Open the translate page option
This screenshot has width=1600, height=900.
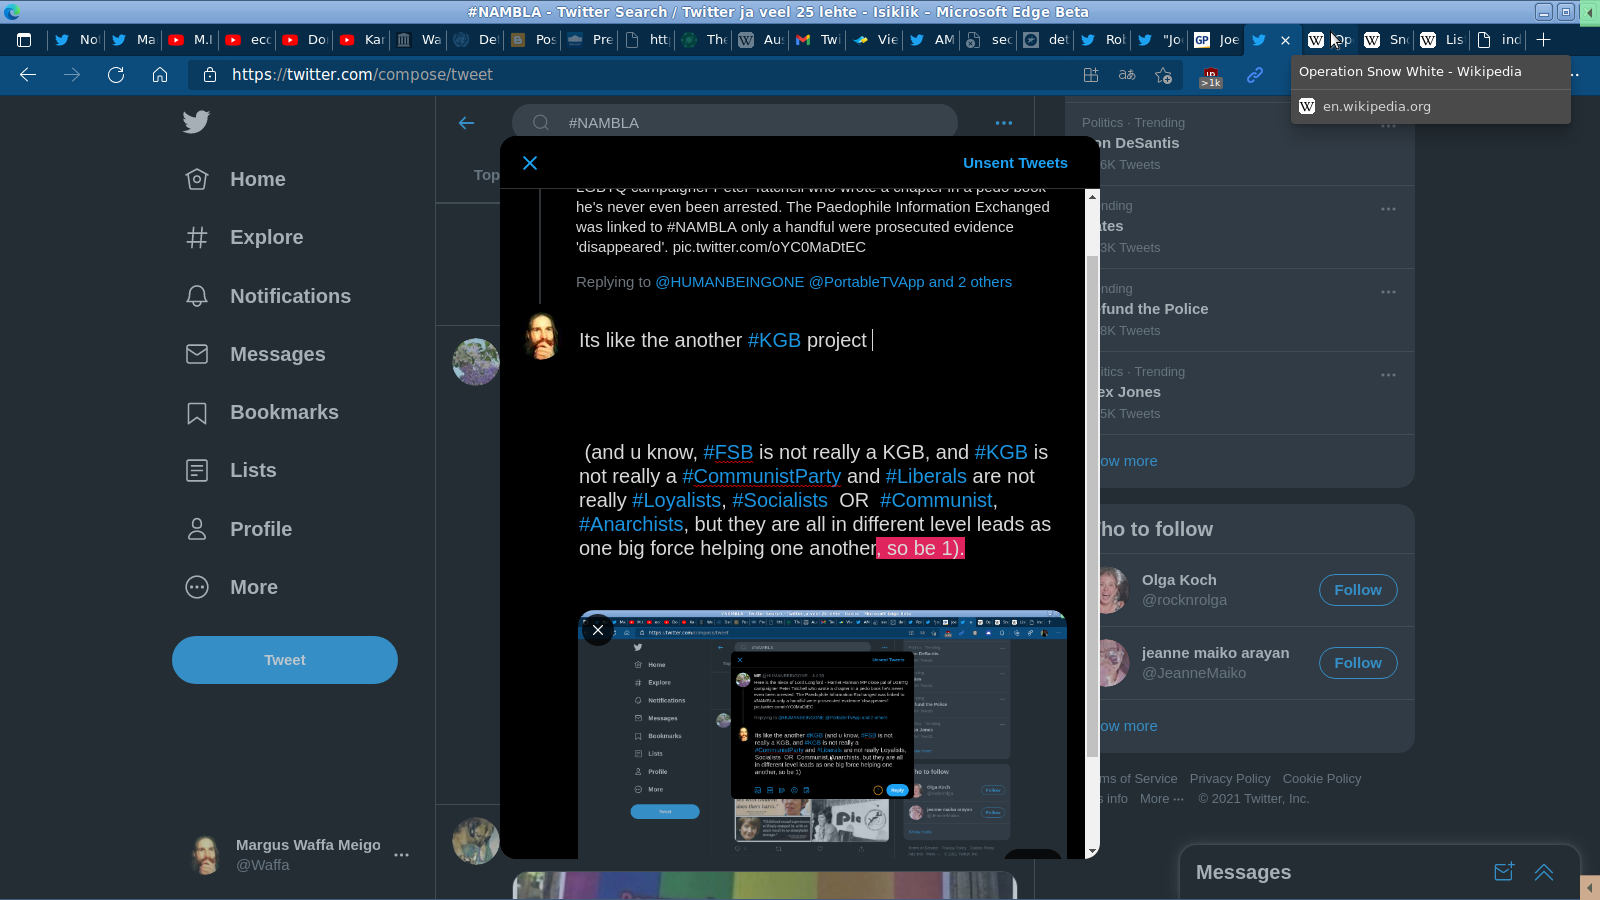click(1127, 75)
